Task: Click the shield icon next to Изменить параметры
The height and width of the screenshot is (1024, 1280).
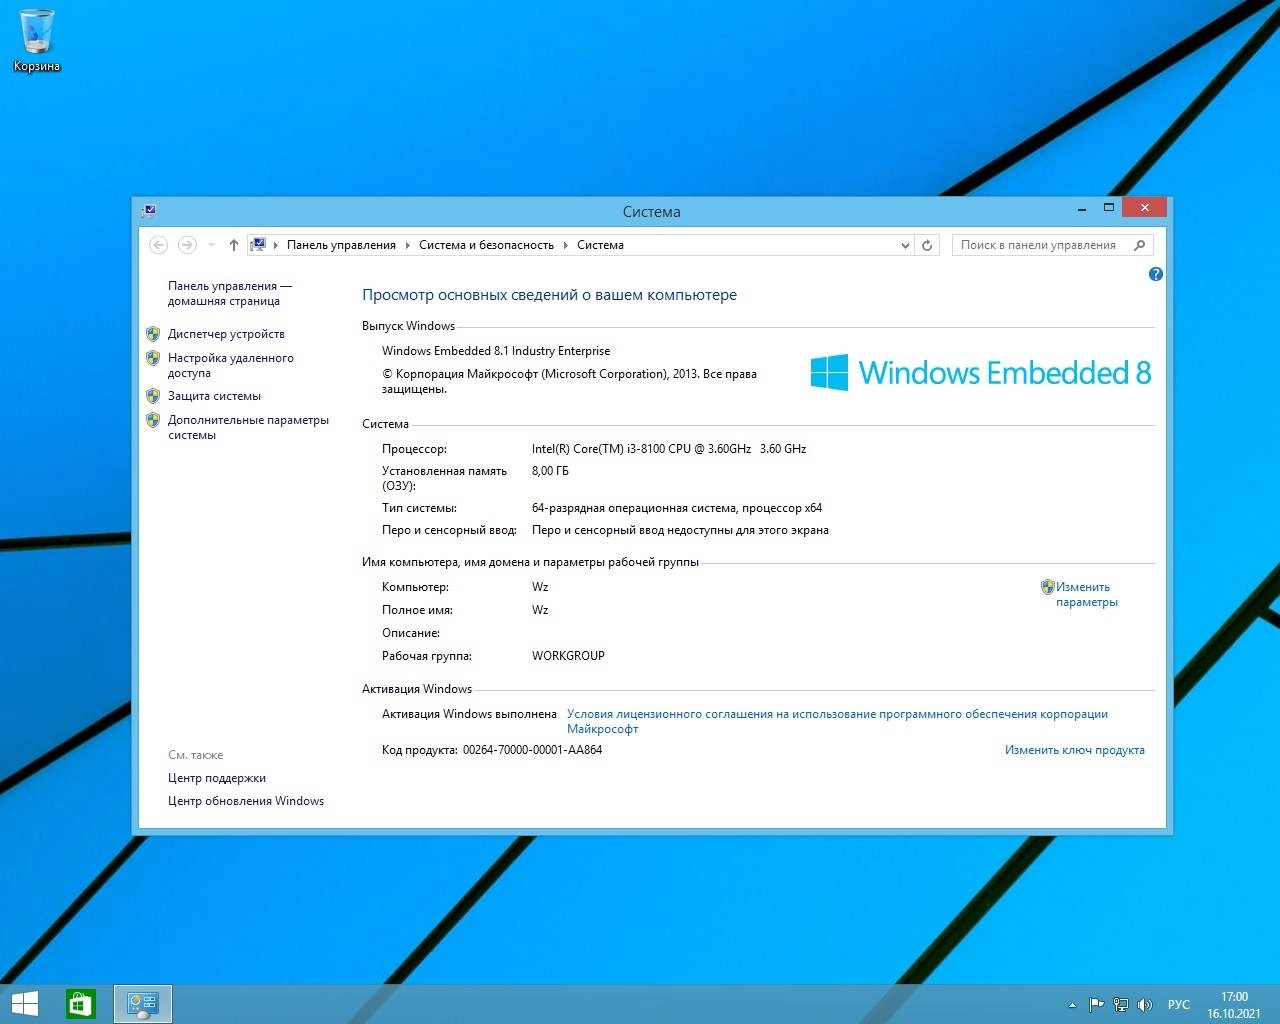Action: tap(1047, 587)
